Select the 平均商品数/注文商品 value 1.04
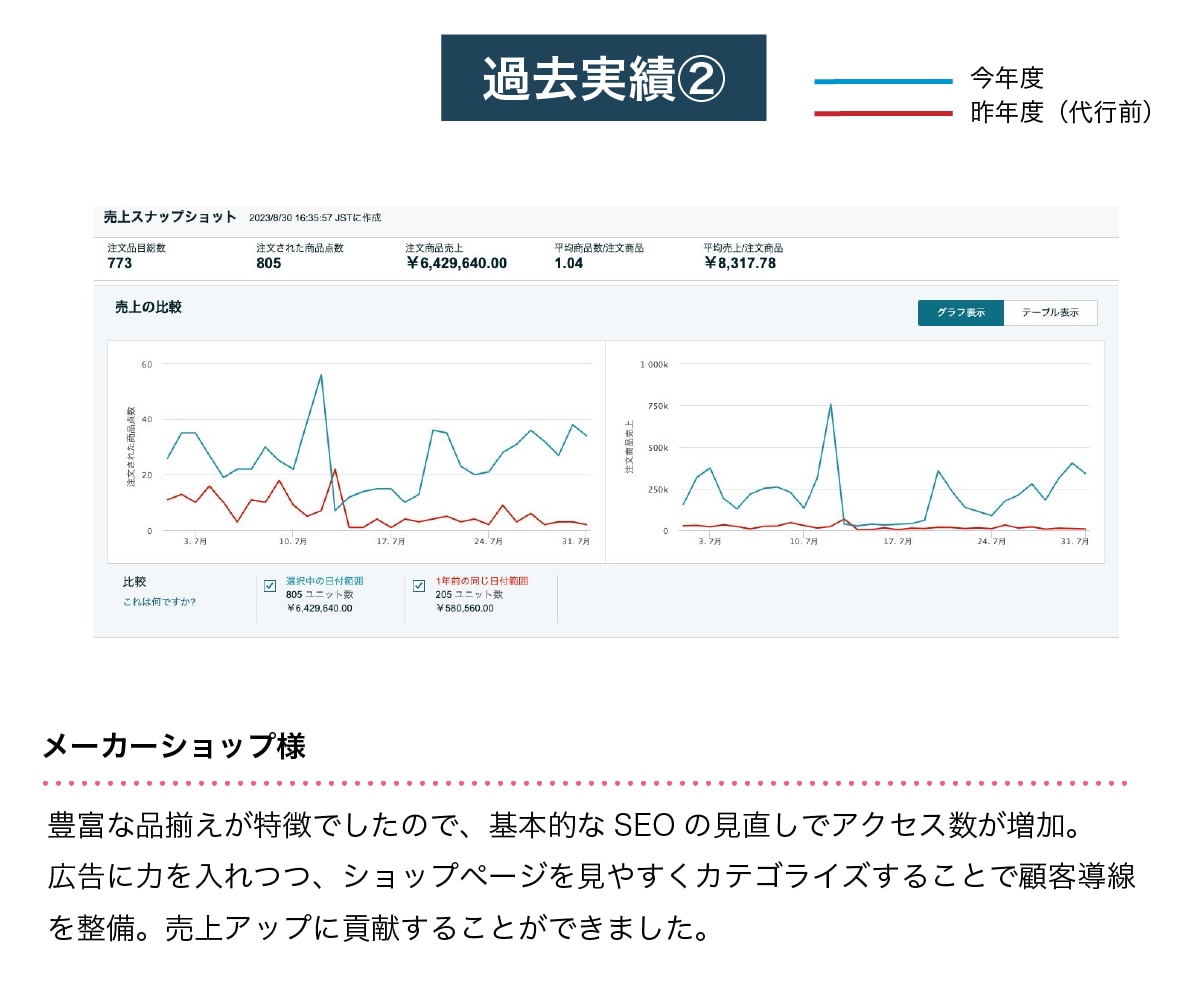The height and width of the screenshot is (1000, 1200). pos(569,264)
